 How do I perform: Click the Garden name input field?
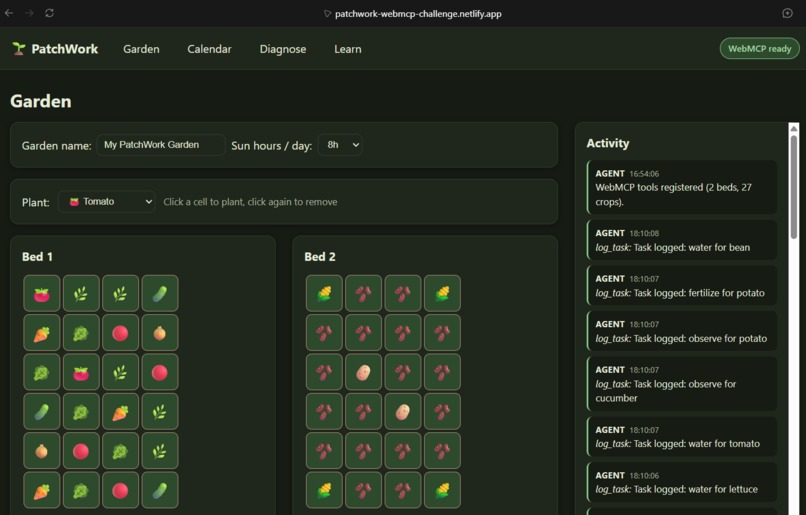(x=161, y=145)
